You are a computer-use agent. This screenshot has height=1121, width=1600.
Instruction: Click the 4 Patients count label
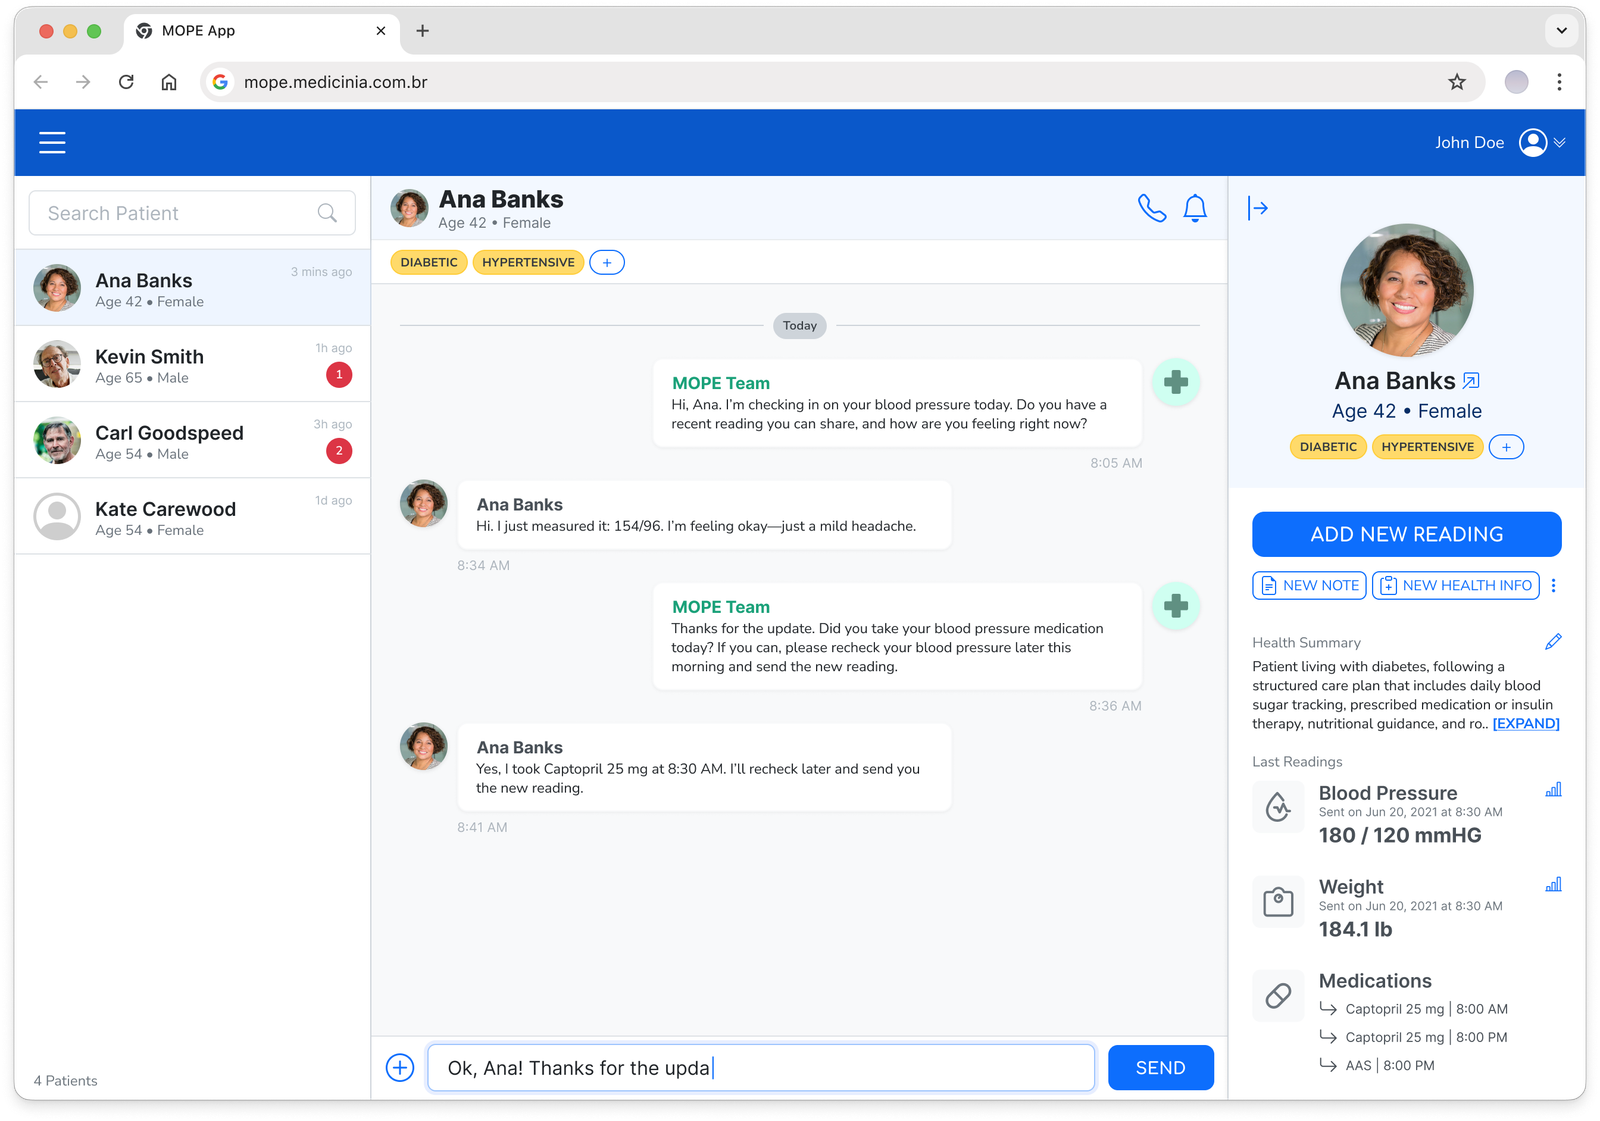[x=66, y=1081]
